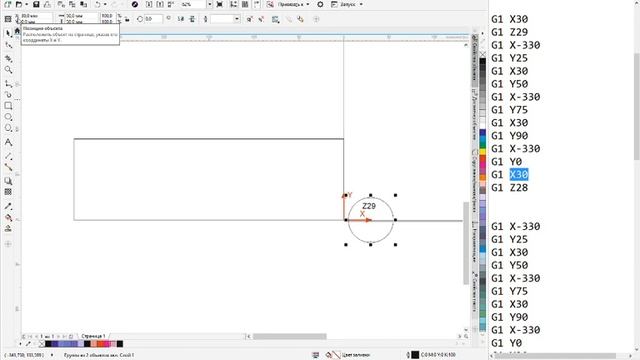The height and width of the screenshot is (360, 640).
Task: Select the Shape tool
Action: pyautogui.click(x=9, y=45)
